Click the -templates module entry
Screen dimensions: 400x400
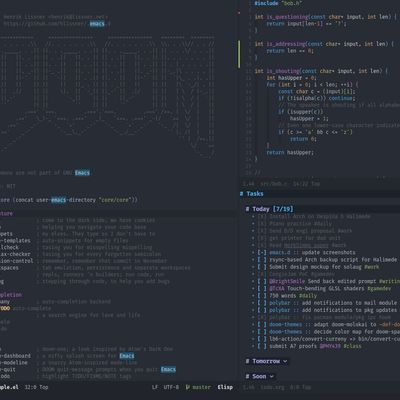15,240
